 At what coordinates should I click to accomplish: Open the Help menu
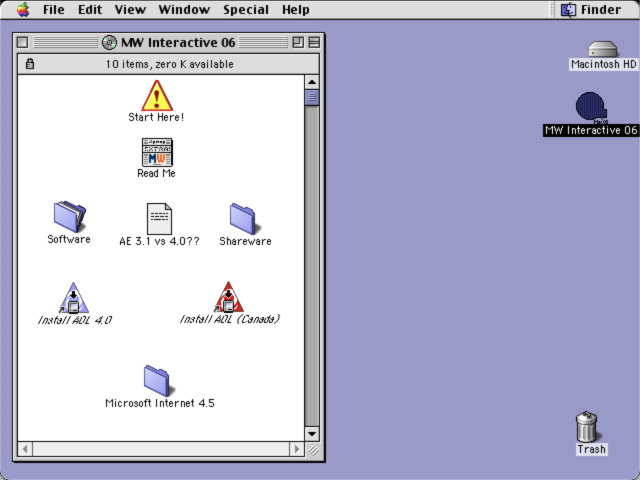(x=296, y=9)
